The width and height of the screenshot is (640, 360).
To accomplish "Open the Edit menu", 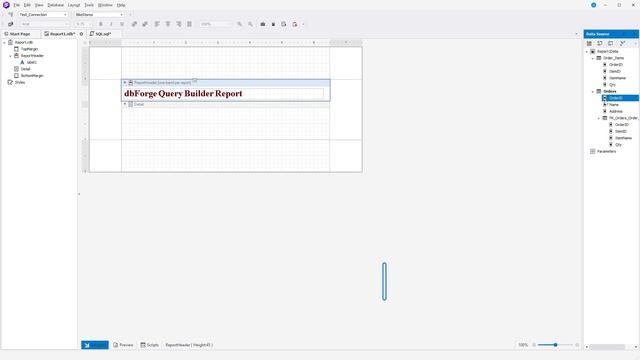I will [x=27, y=5].
